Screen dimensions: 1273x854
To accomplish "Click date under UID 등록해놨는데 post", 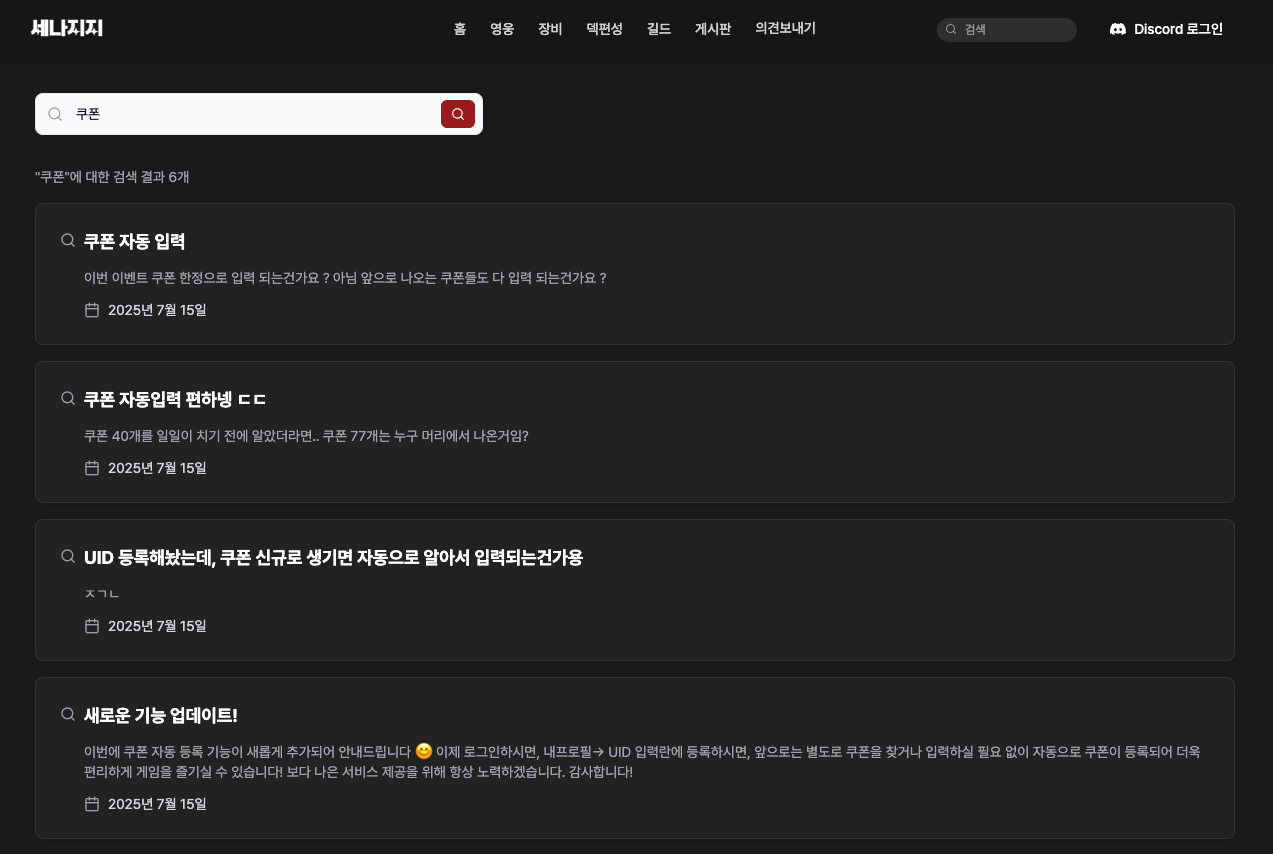I will [157, 626].
